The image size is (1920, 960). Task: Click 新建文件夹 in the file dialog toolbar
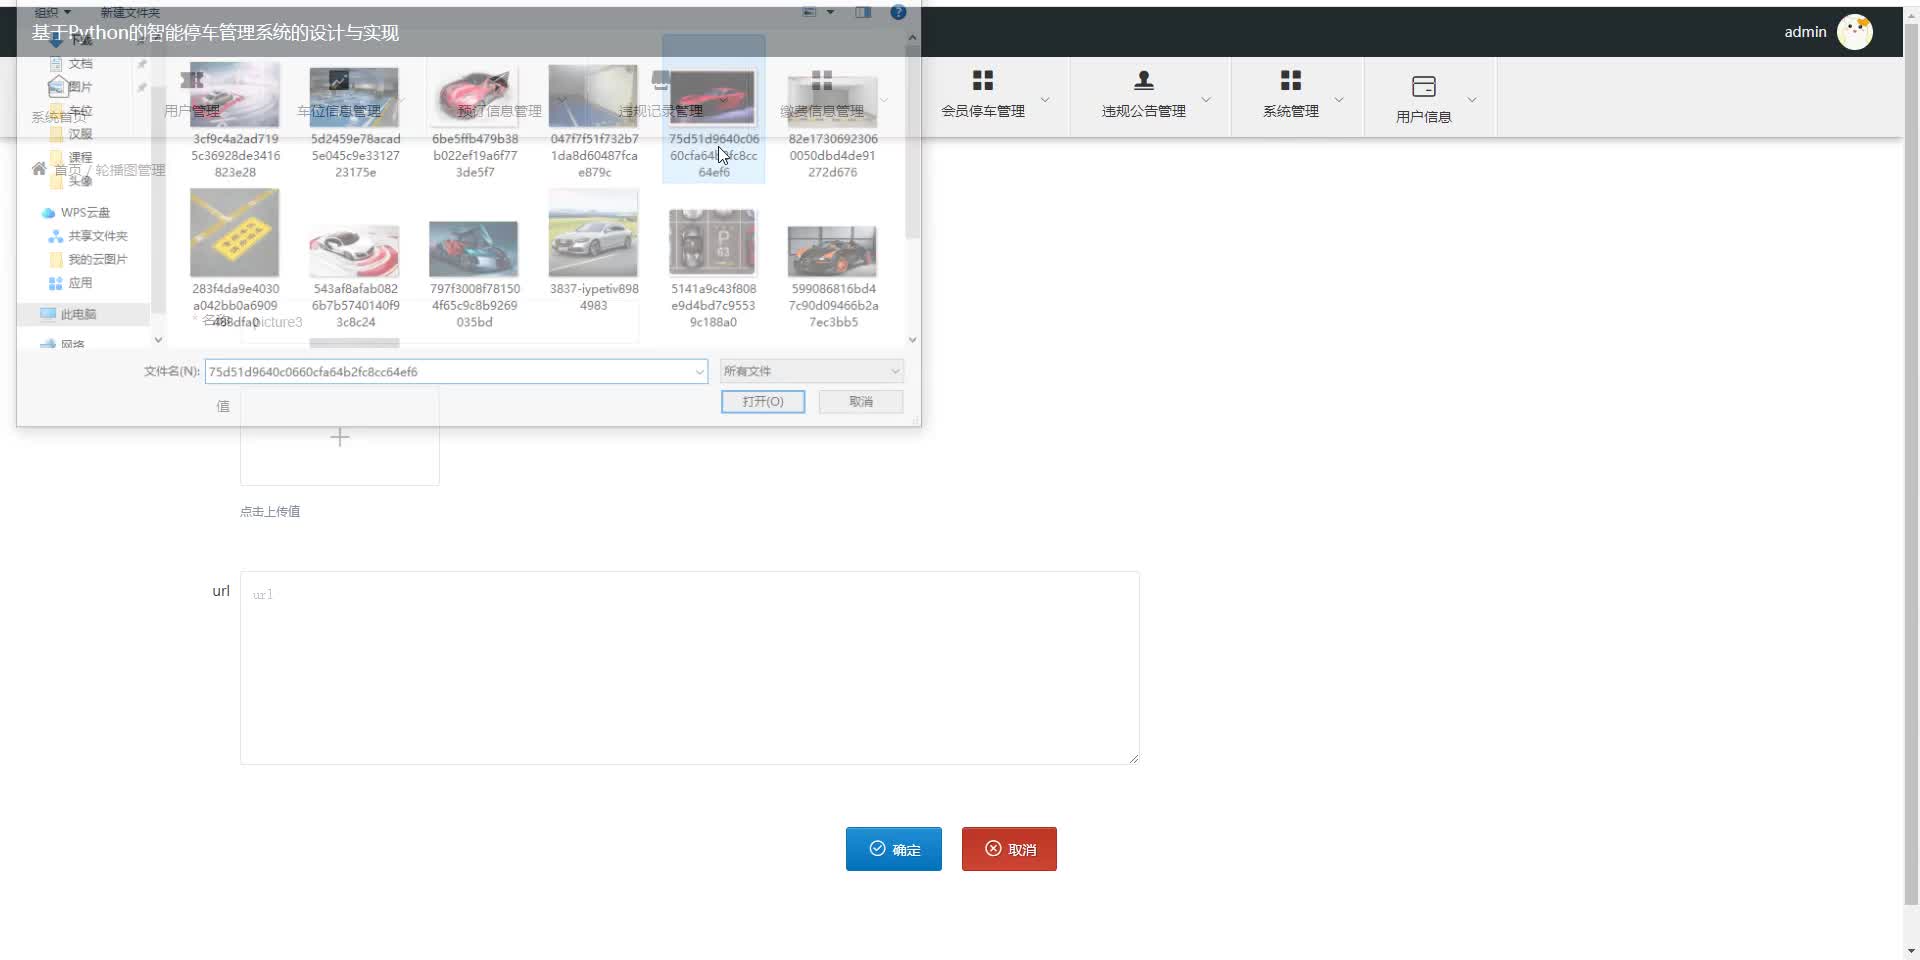pos(130,13)
